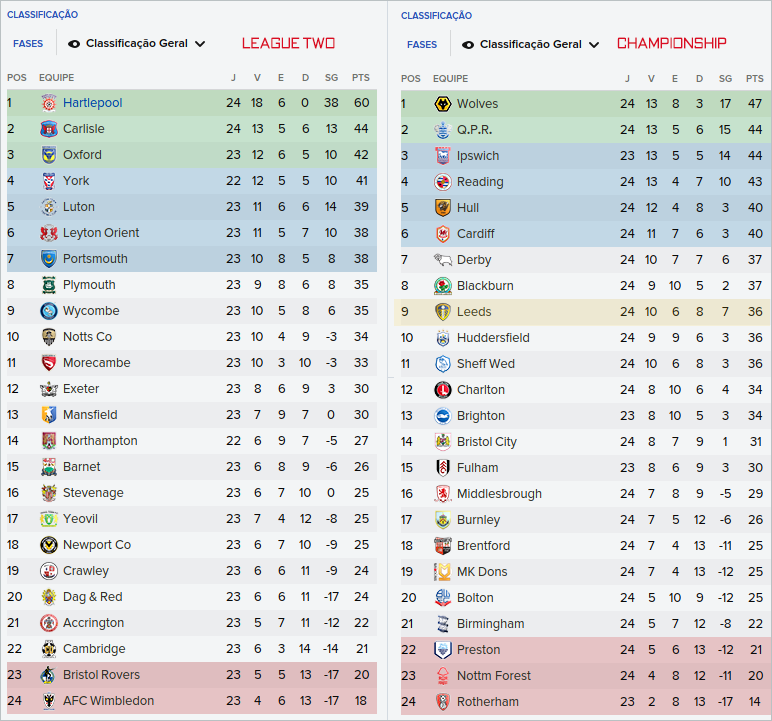This screenshot has width=772, height=721.
Task: Click the Newport Co club badge
Action: point(49,545)
